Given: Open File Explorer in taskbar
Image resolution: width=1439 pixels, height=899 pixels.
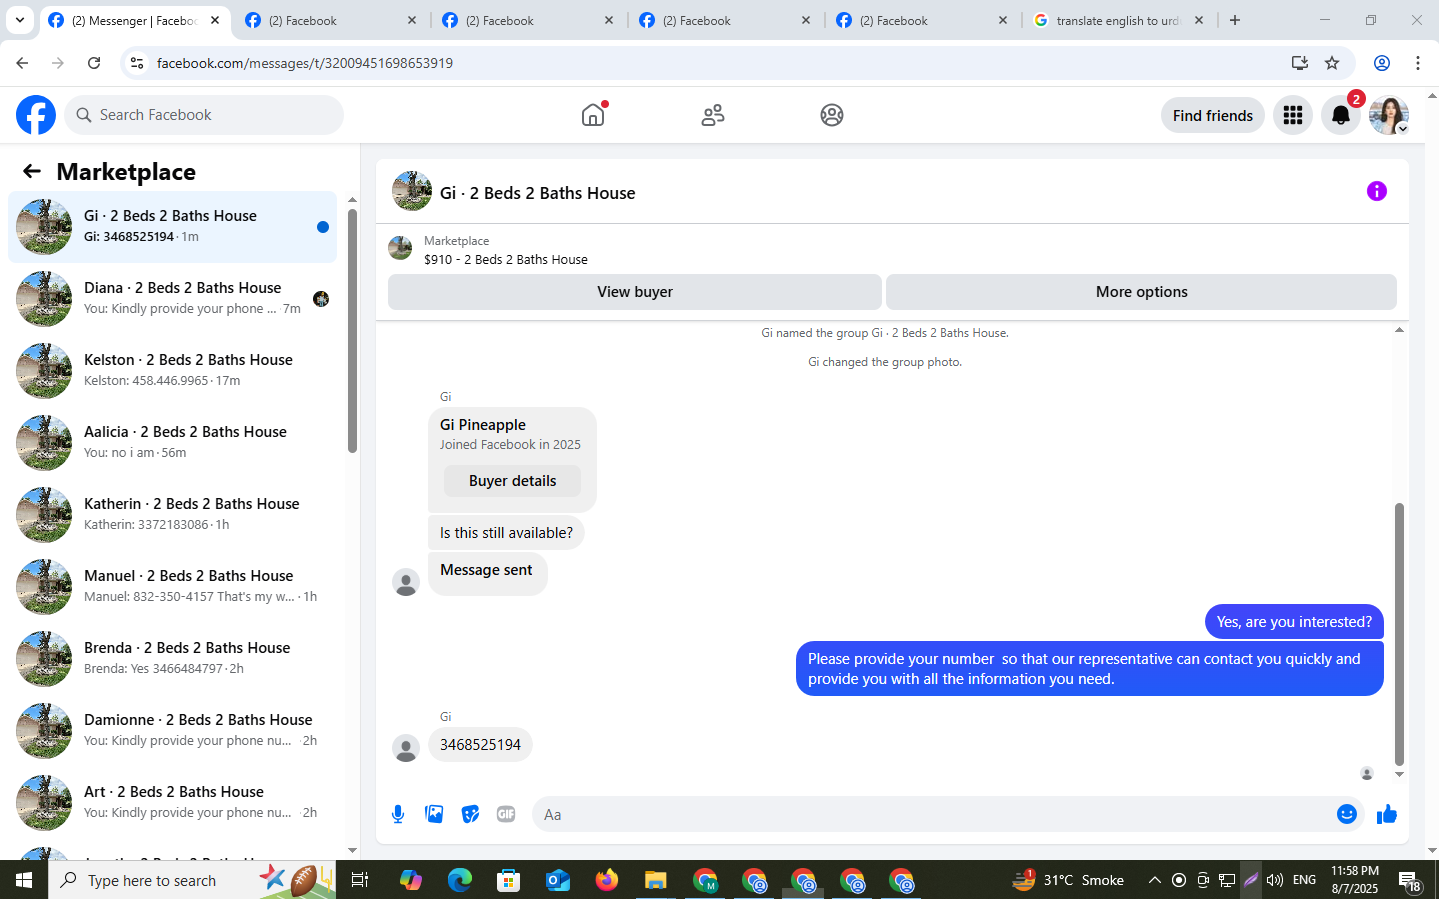Looking at the screenshot, I should pos(655,880).
